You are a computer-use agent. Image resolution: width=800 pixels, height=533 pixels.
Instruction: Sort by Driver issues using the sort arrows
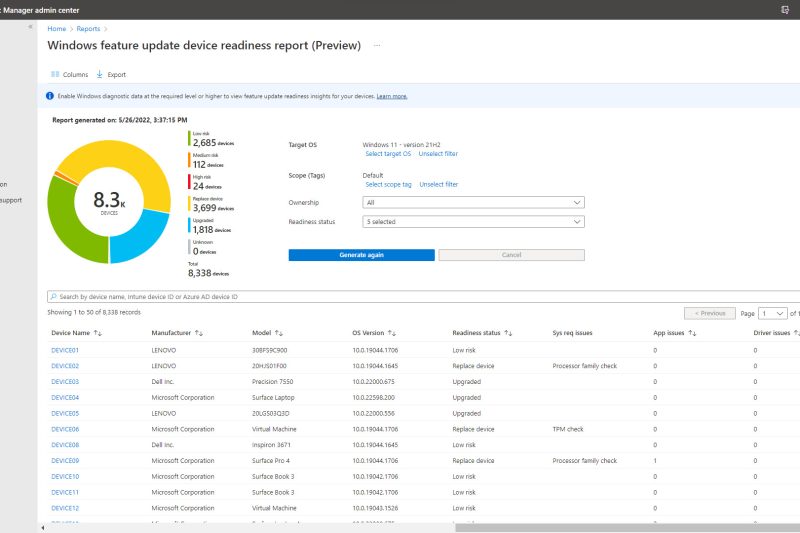(796, 333)
